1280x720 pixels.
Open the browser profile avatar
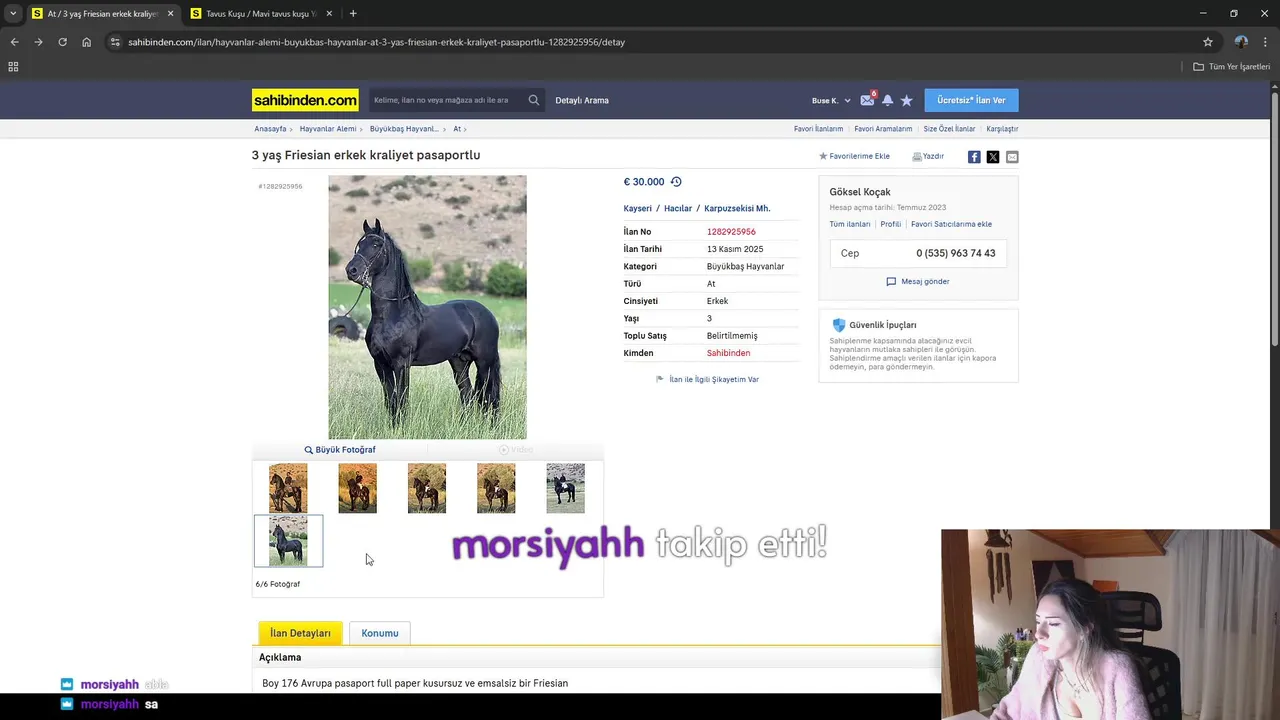click(1241, 42)
